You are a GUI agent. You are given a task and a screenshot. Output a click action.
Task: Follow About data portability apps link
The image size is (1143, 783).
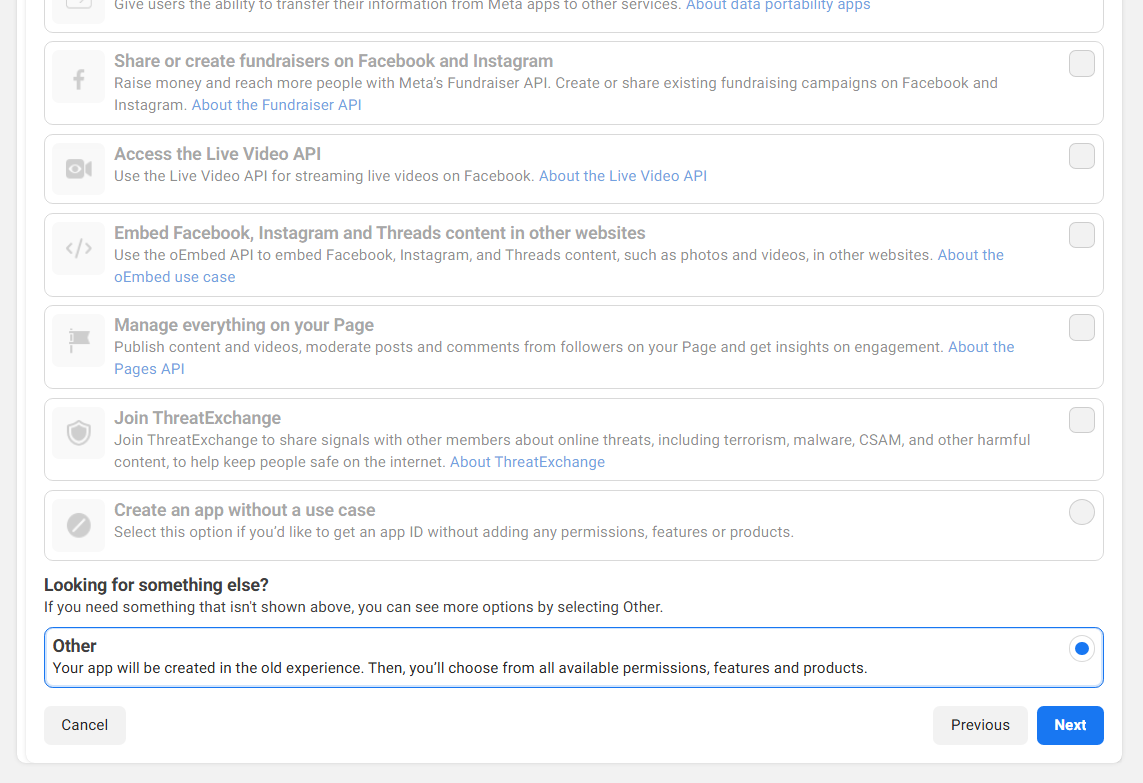(777, 6)
